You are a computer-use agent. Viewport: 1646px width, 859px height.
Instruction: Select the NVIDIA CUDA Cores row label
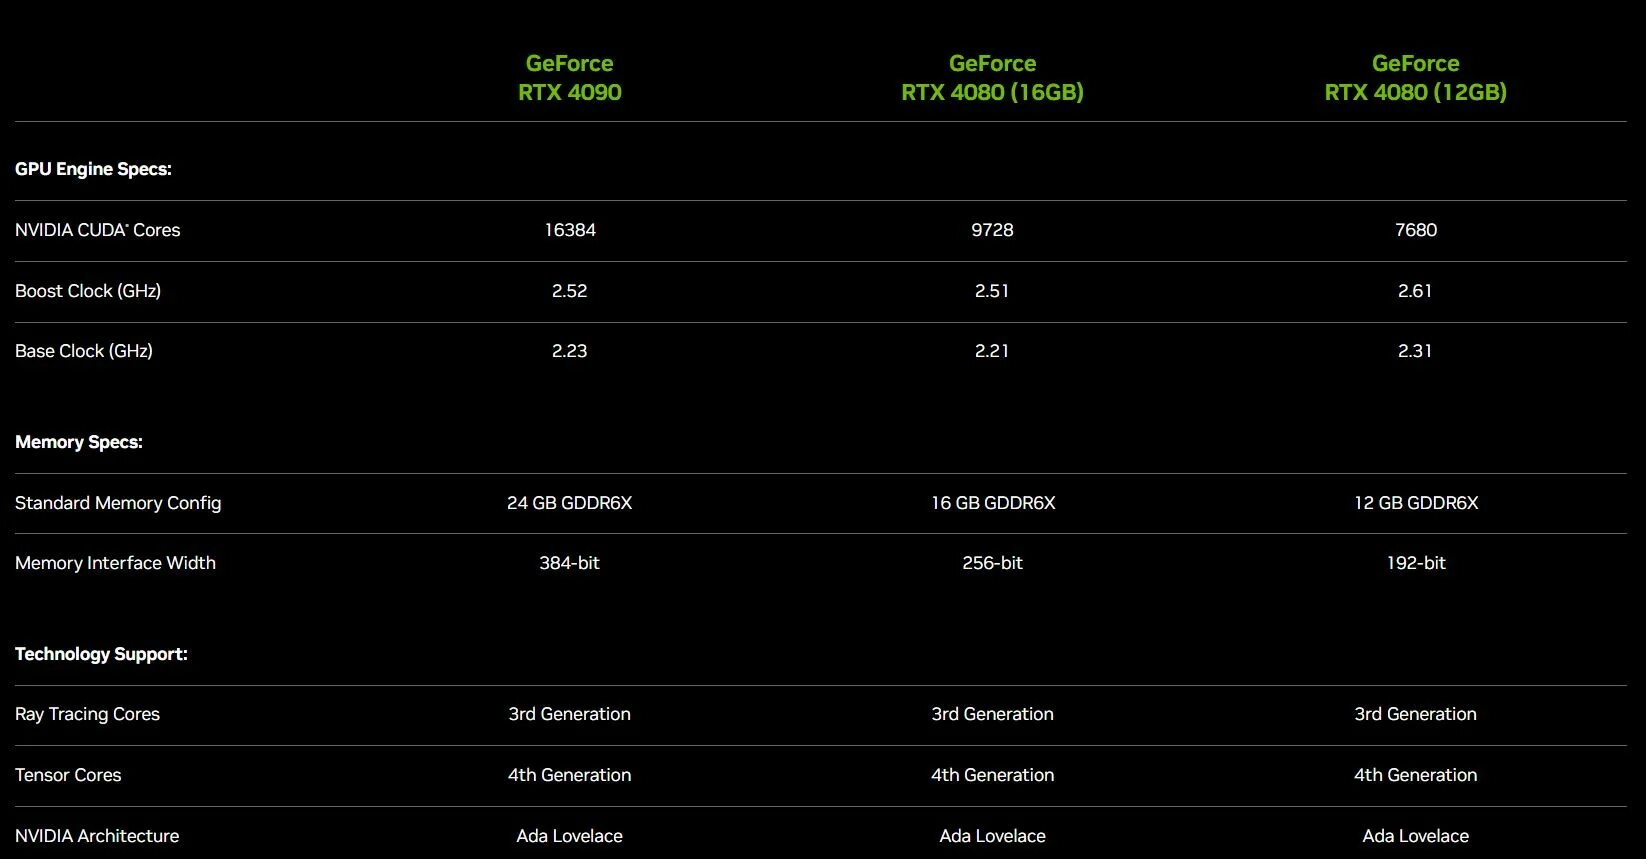[x=98, y=230]
